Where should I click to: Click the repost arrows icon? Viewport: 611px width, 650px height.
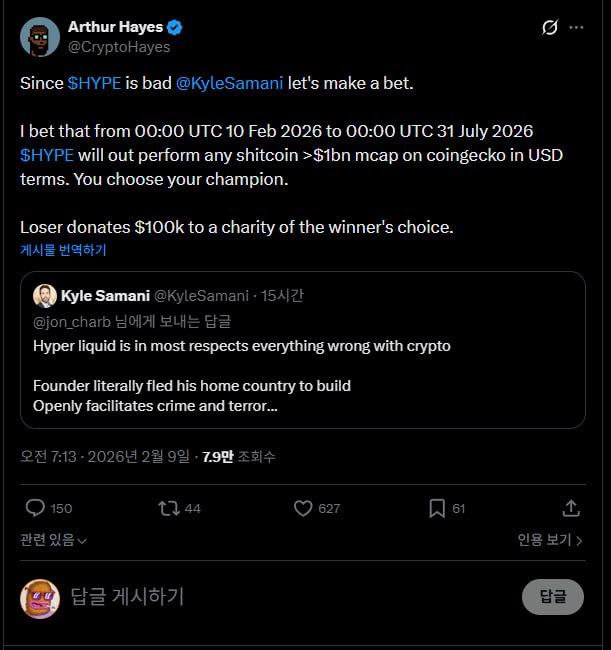[x=169, y=508]
